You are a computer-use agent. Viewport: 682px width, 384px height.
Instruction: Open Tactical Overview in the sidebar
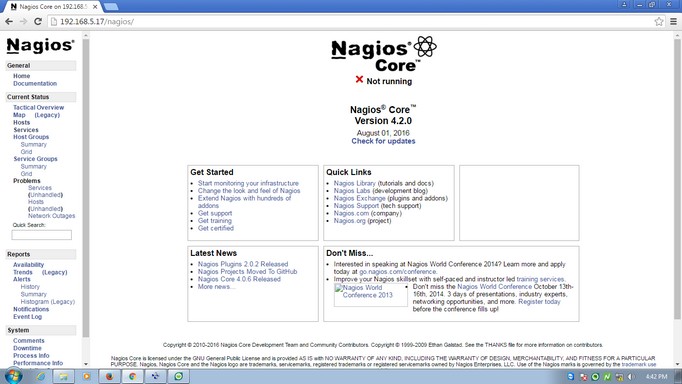coord(38,107)
